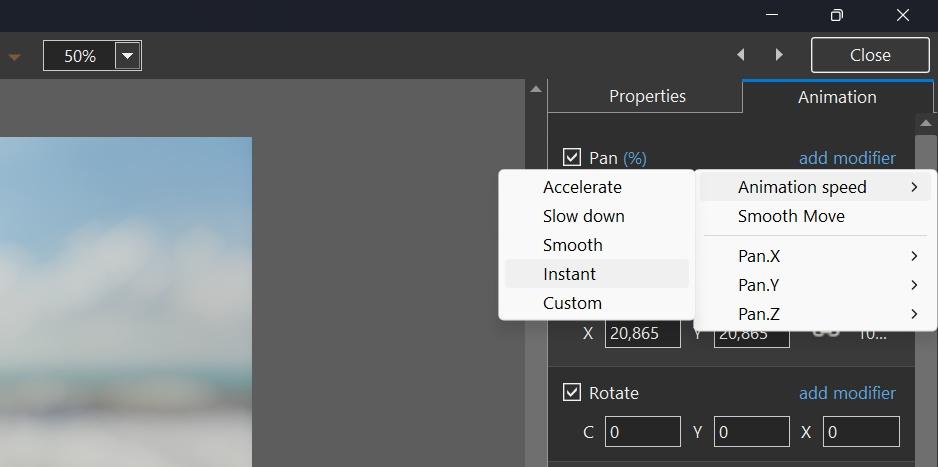Open the 50% zoom dropdown
Viewport: 938px width, 467px height.
point(127,57)
